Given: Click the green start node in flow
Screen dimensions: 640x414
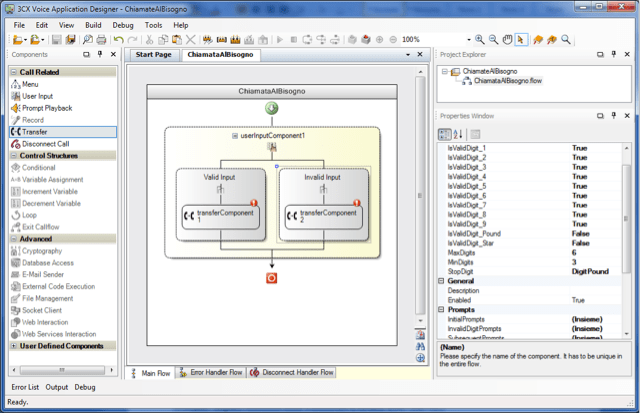Looking at the screenshot, I should click(272, 108).
